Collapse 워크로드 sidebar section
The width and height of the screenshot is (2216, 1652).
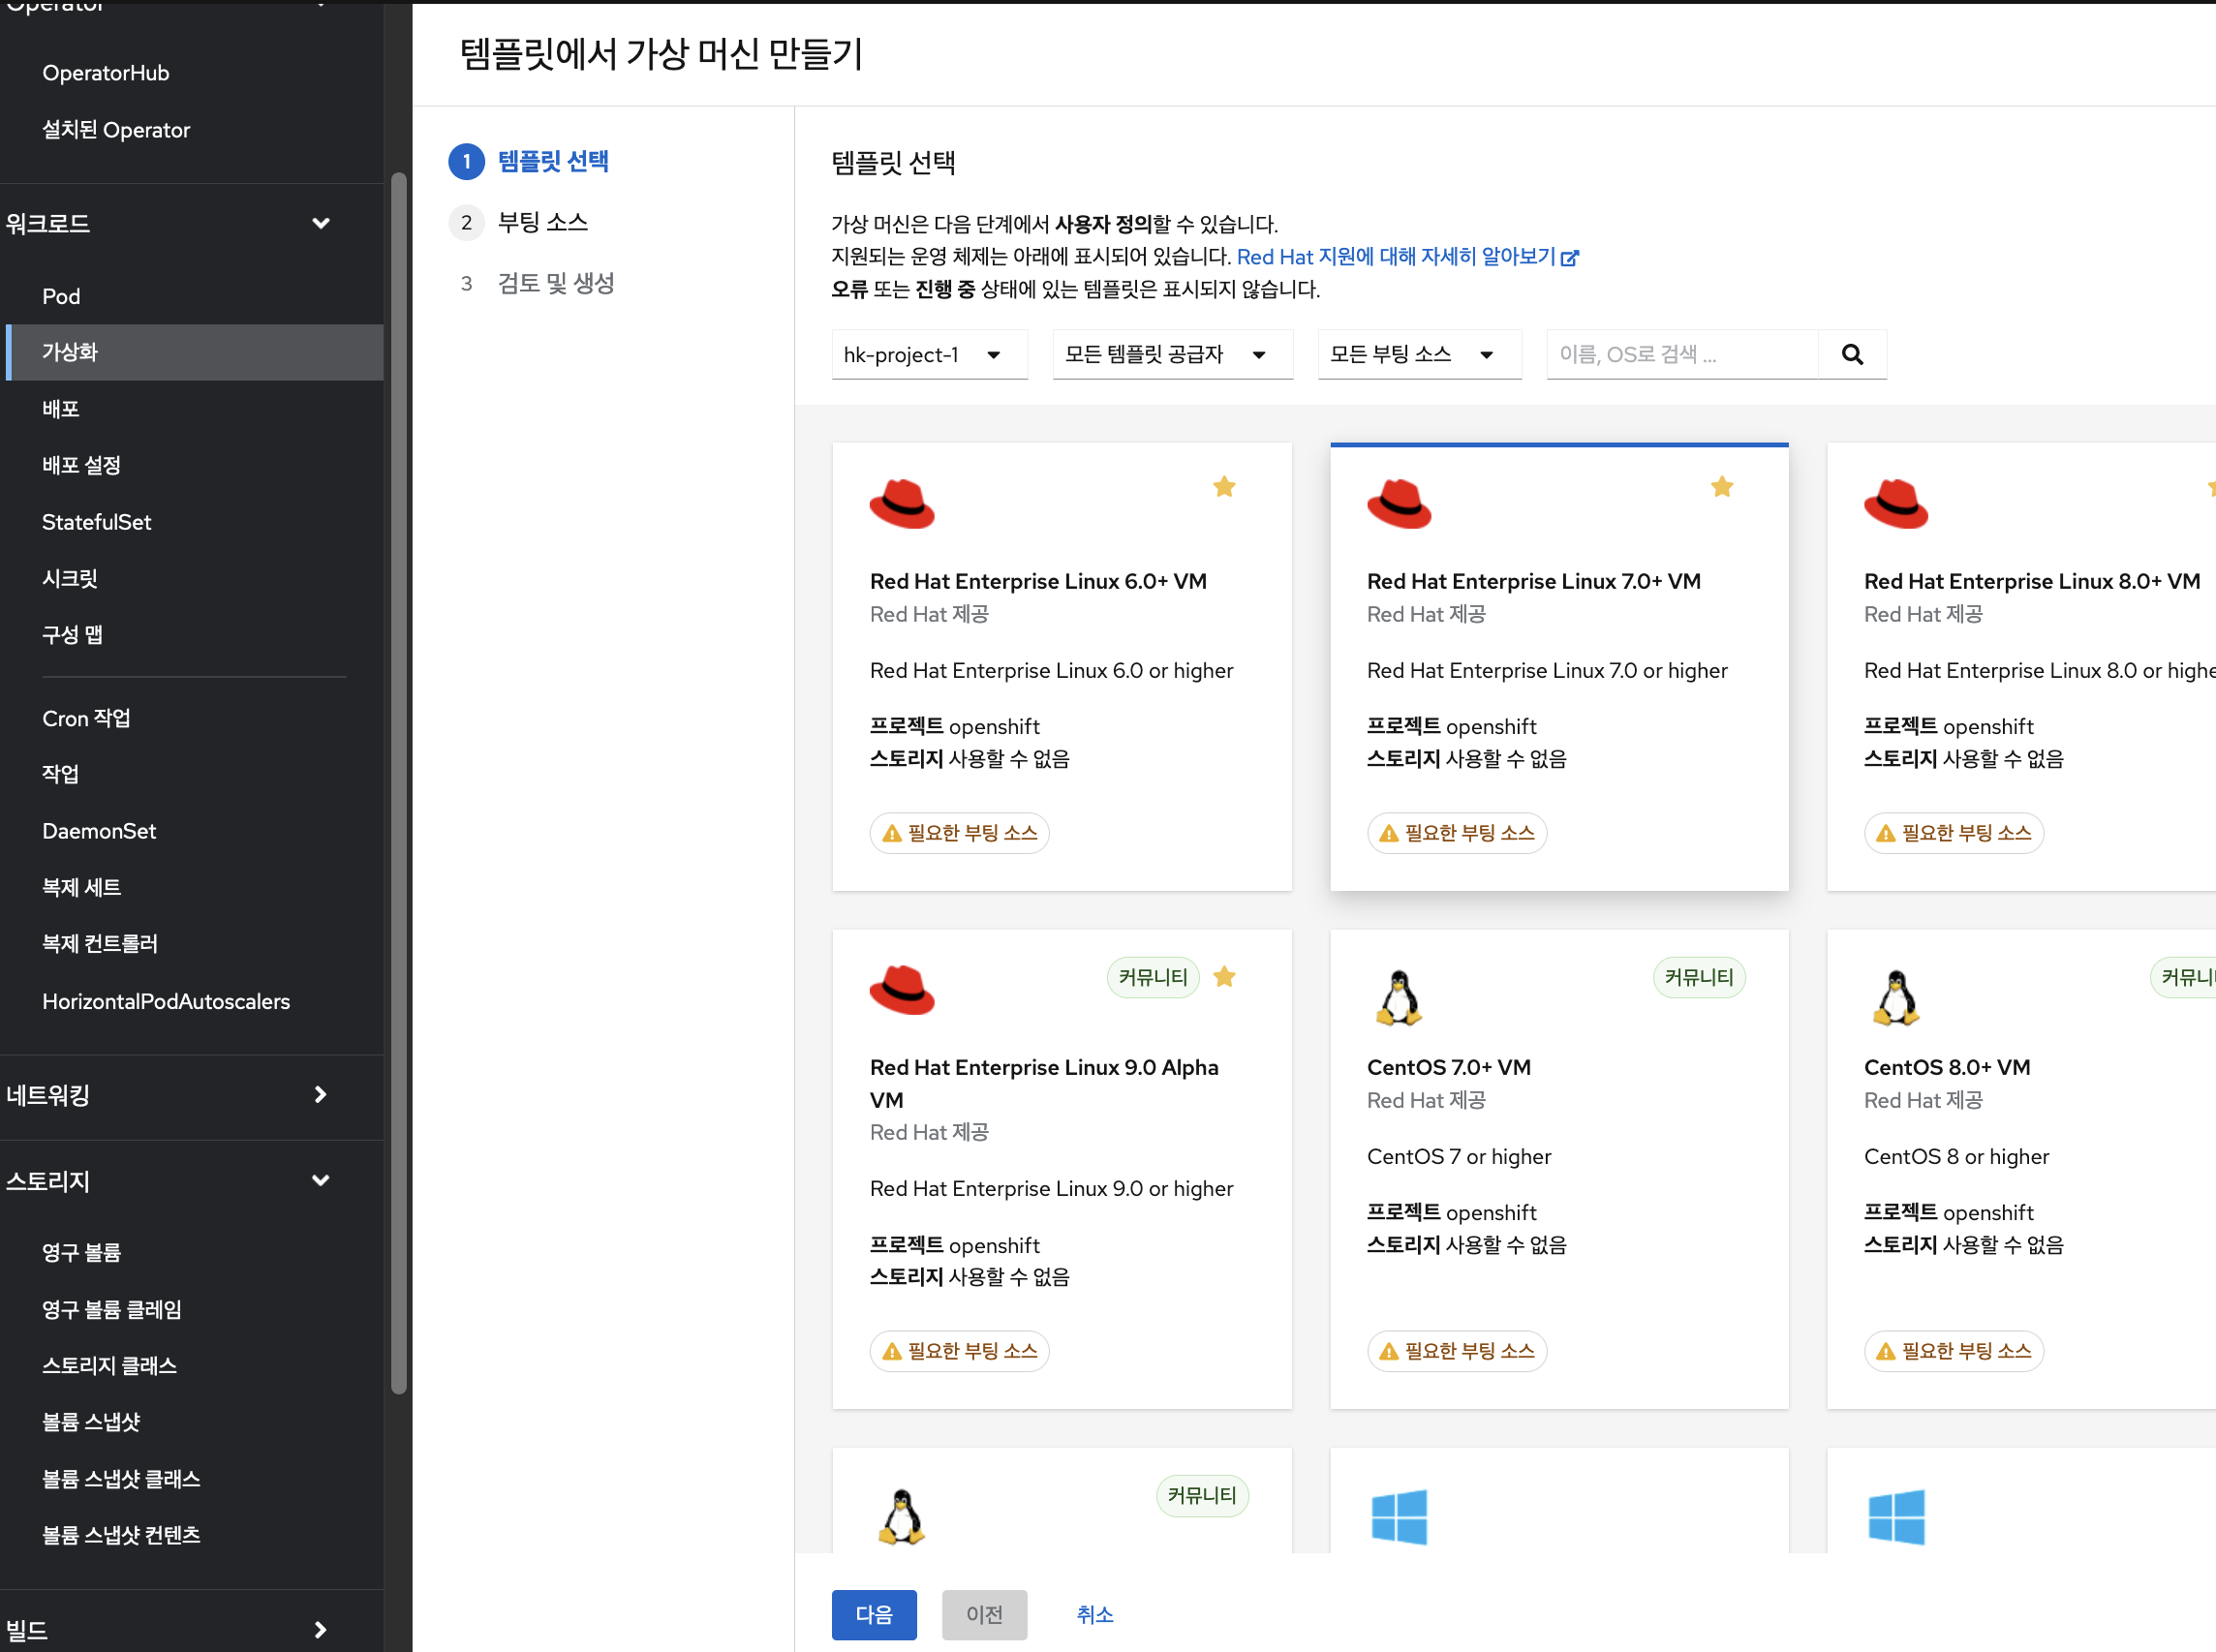(192, 223)
